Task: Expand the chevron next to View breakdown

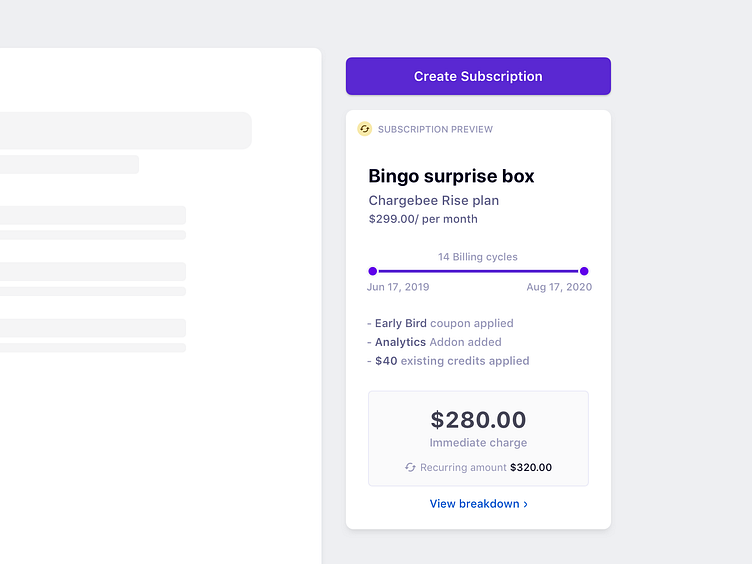Action: 526,504
